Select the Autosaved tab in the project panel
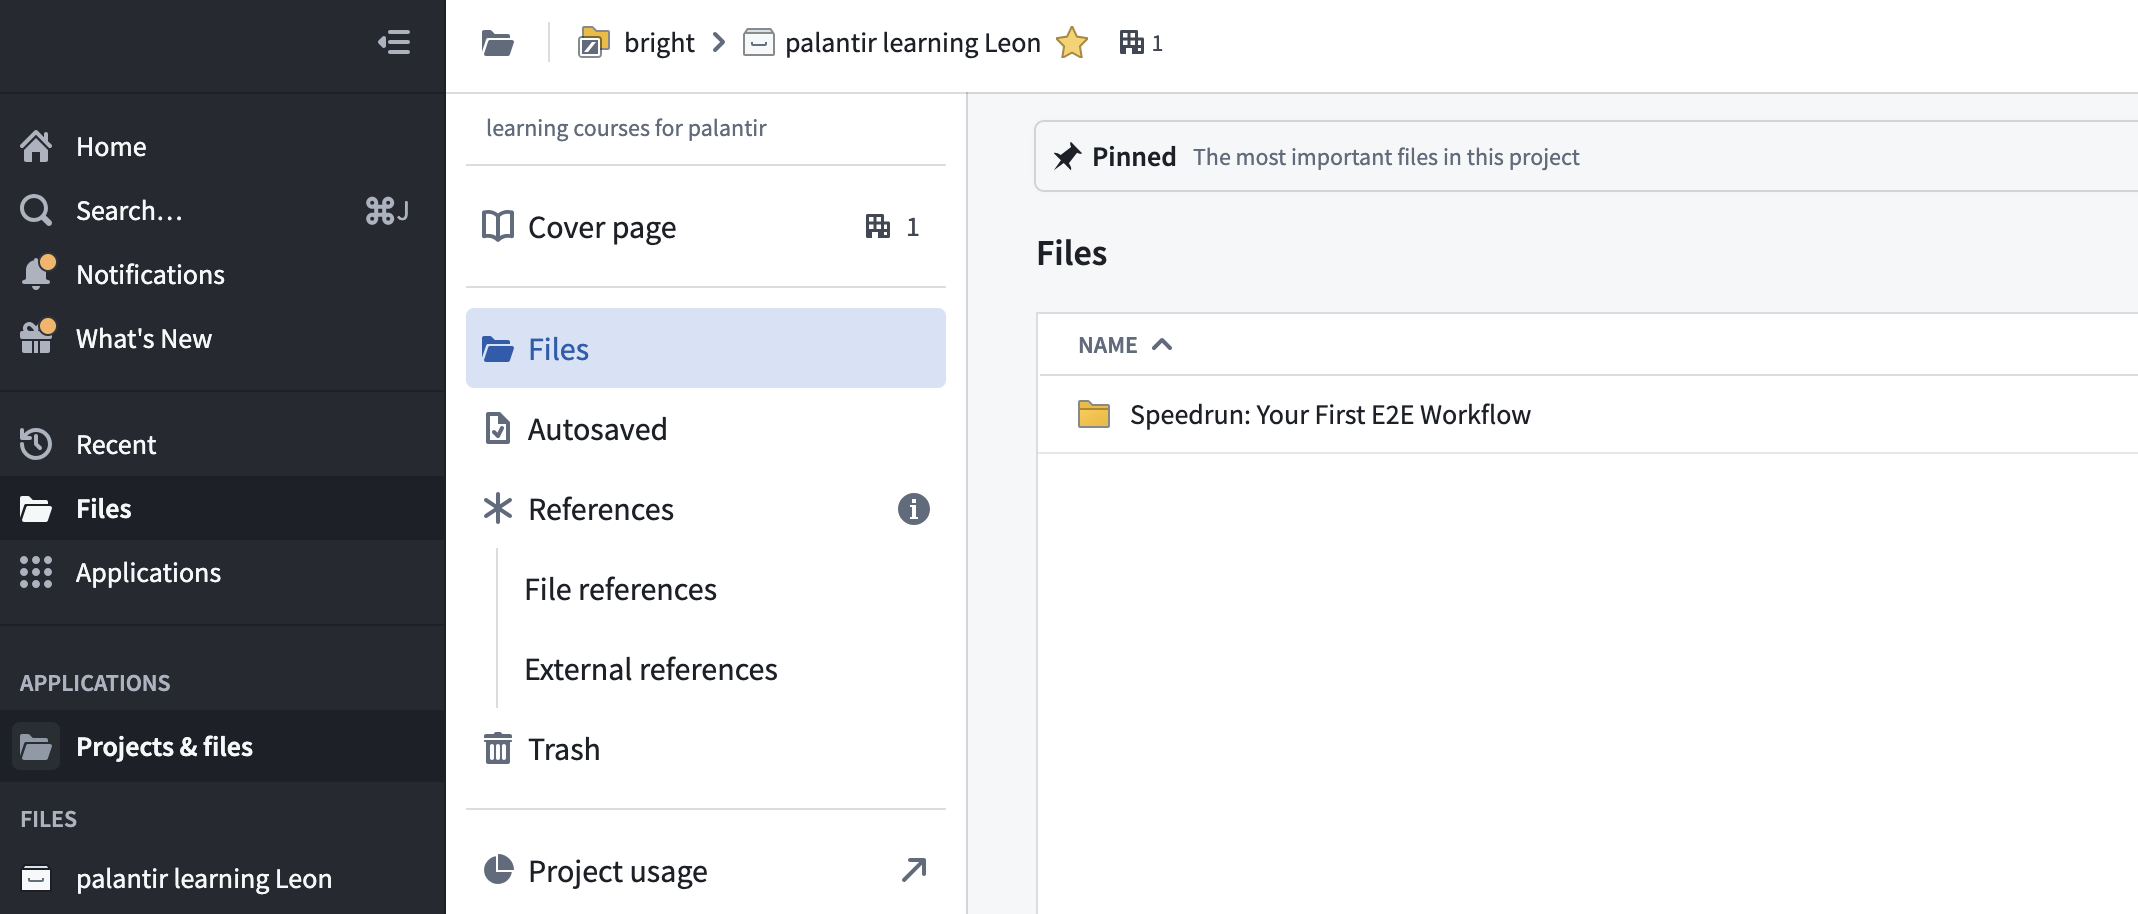The width and height of the screenshot is (2138, 914). point(597,429)
